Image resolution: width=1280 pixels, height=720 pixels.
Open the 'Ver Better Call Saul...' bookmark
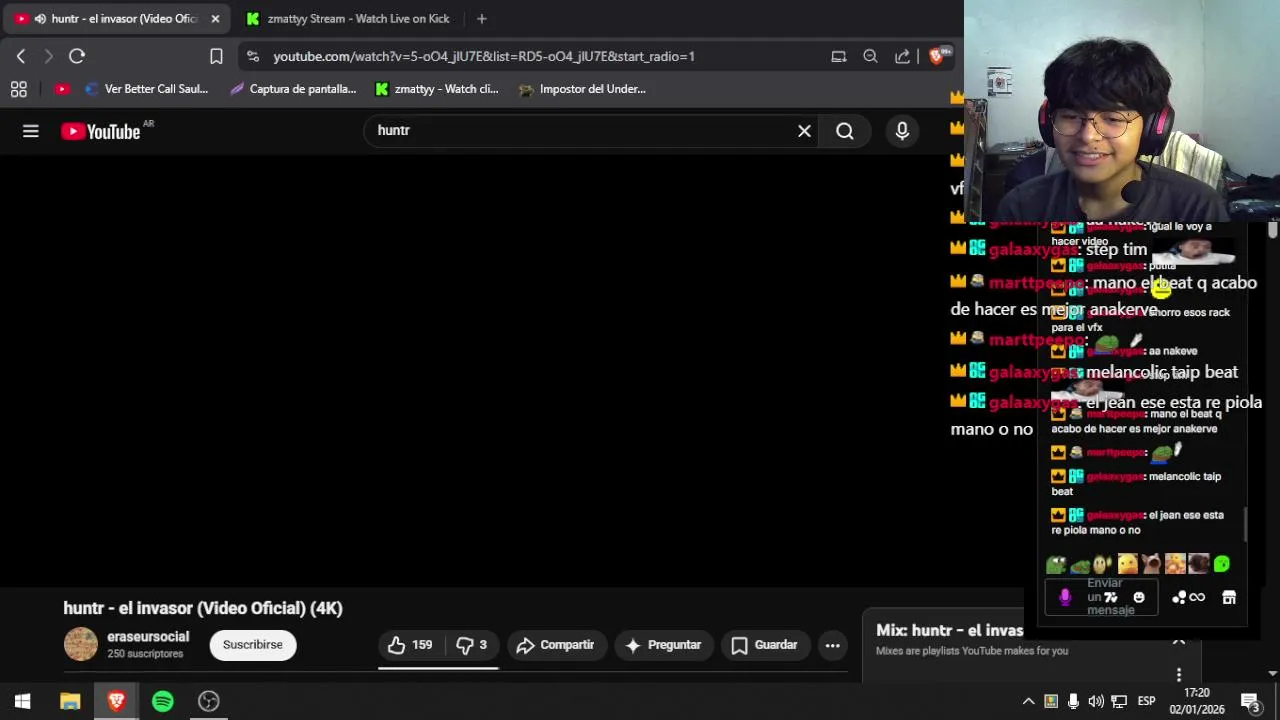(x=147, y=89)
